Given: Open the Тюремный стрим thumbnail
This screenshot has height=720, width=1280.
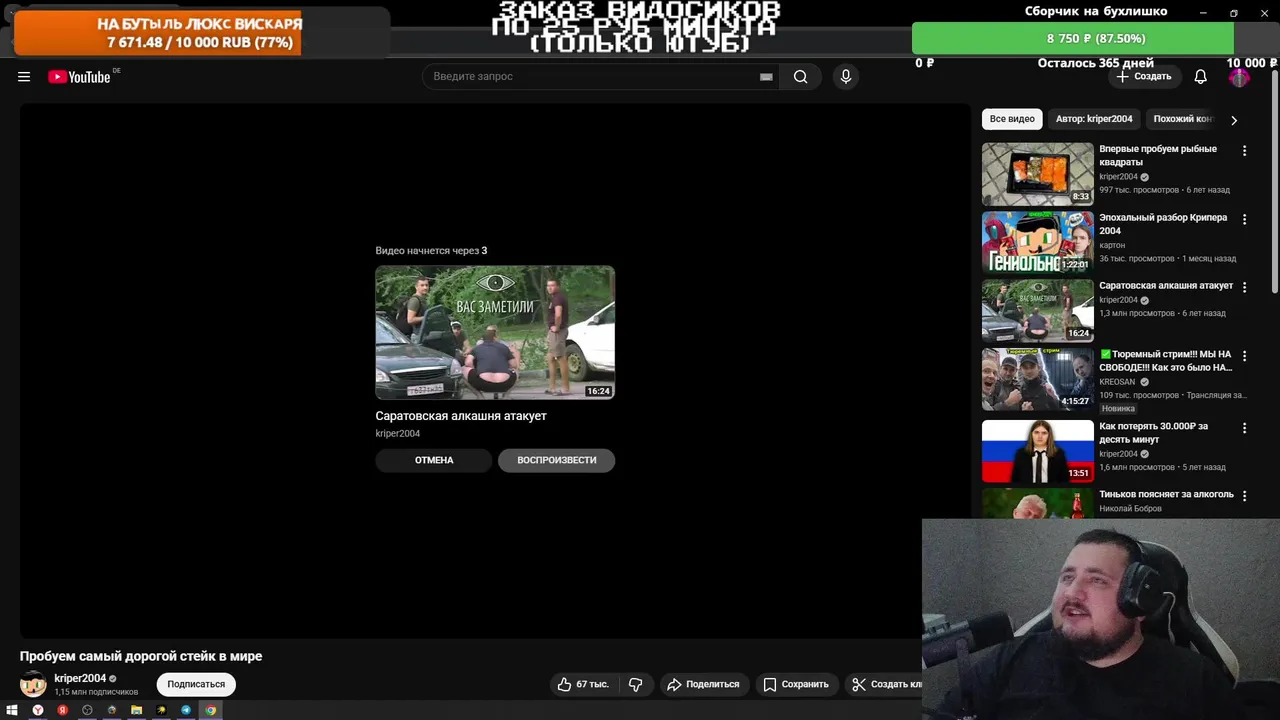Looking at the screenshot, I should coord(1038,379).
